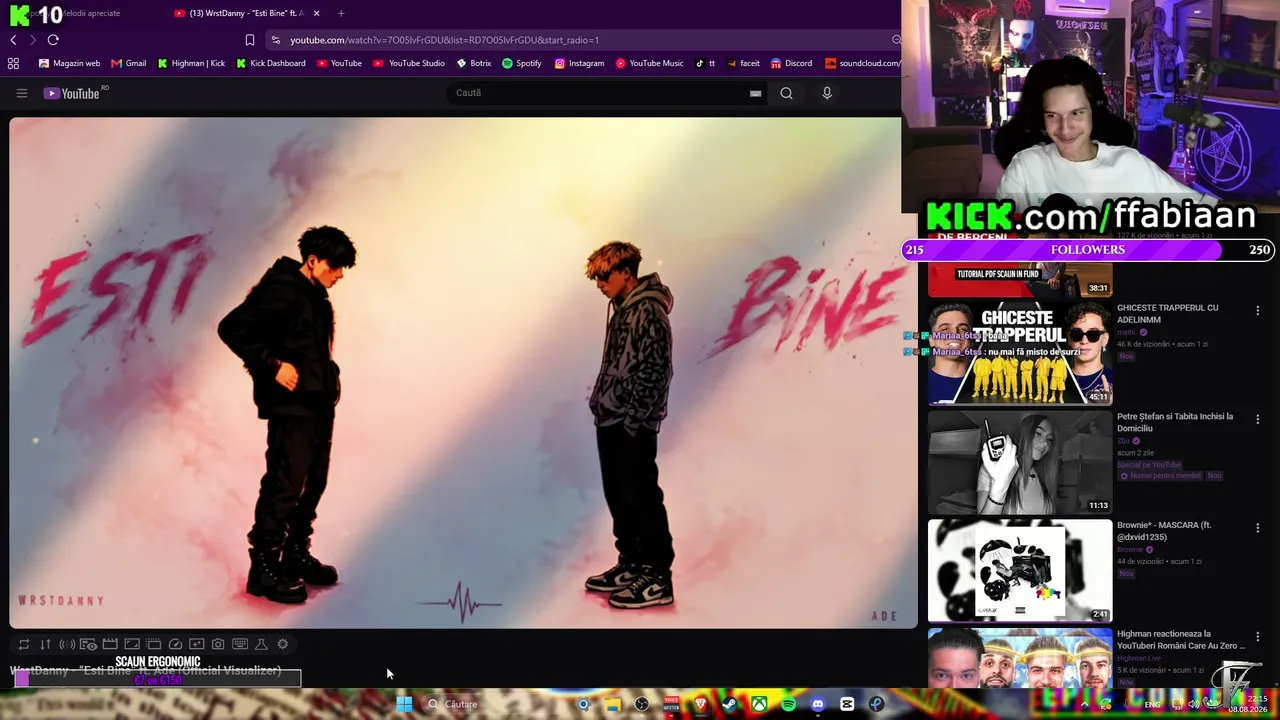Open the faceit bookmark
This screenshot has height=720, width=1280.
(x=742, y=63)
